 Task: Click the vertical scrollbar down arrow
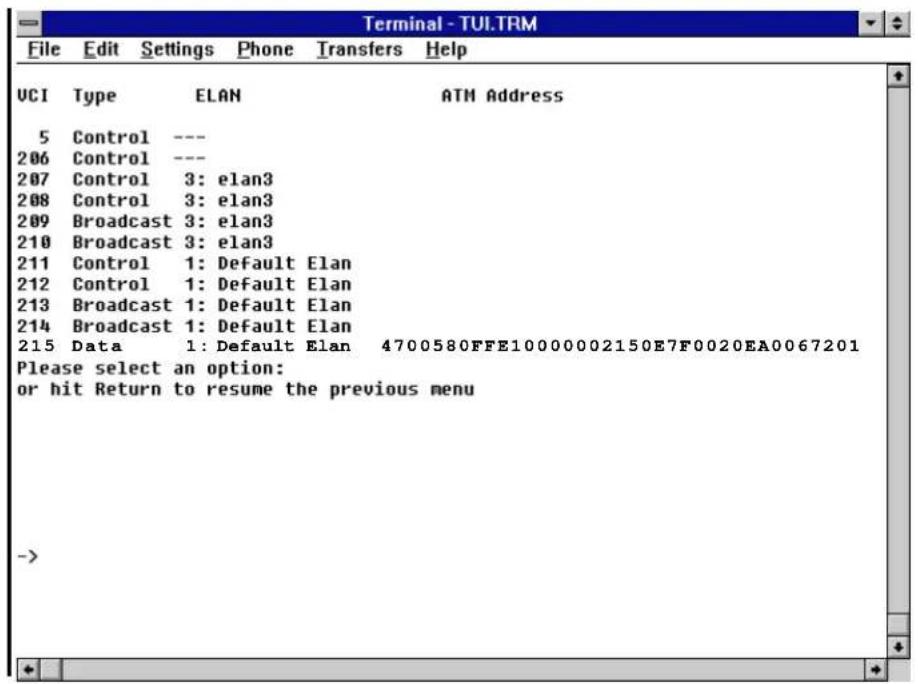(x=898, y=647)
